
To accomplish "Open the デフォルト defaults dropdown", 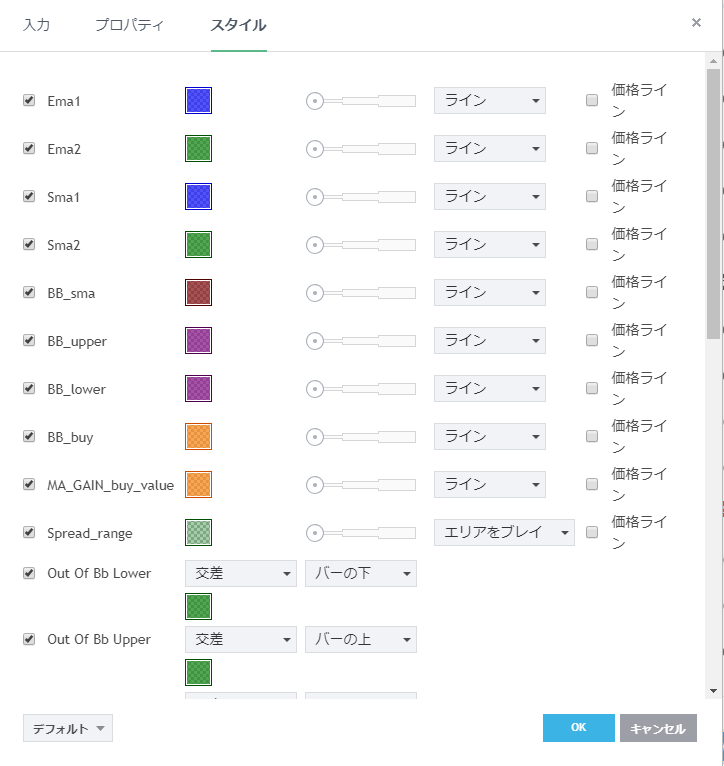I will coord(68,729).
